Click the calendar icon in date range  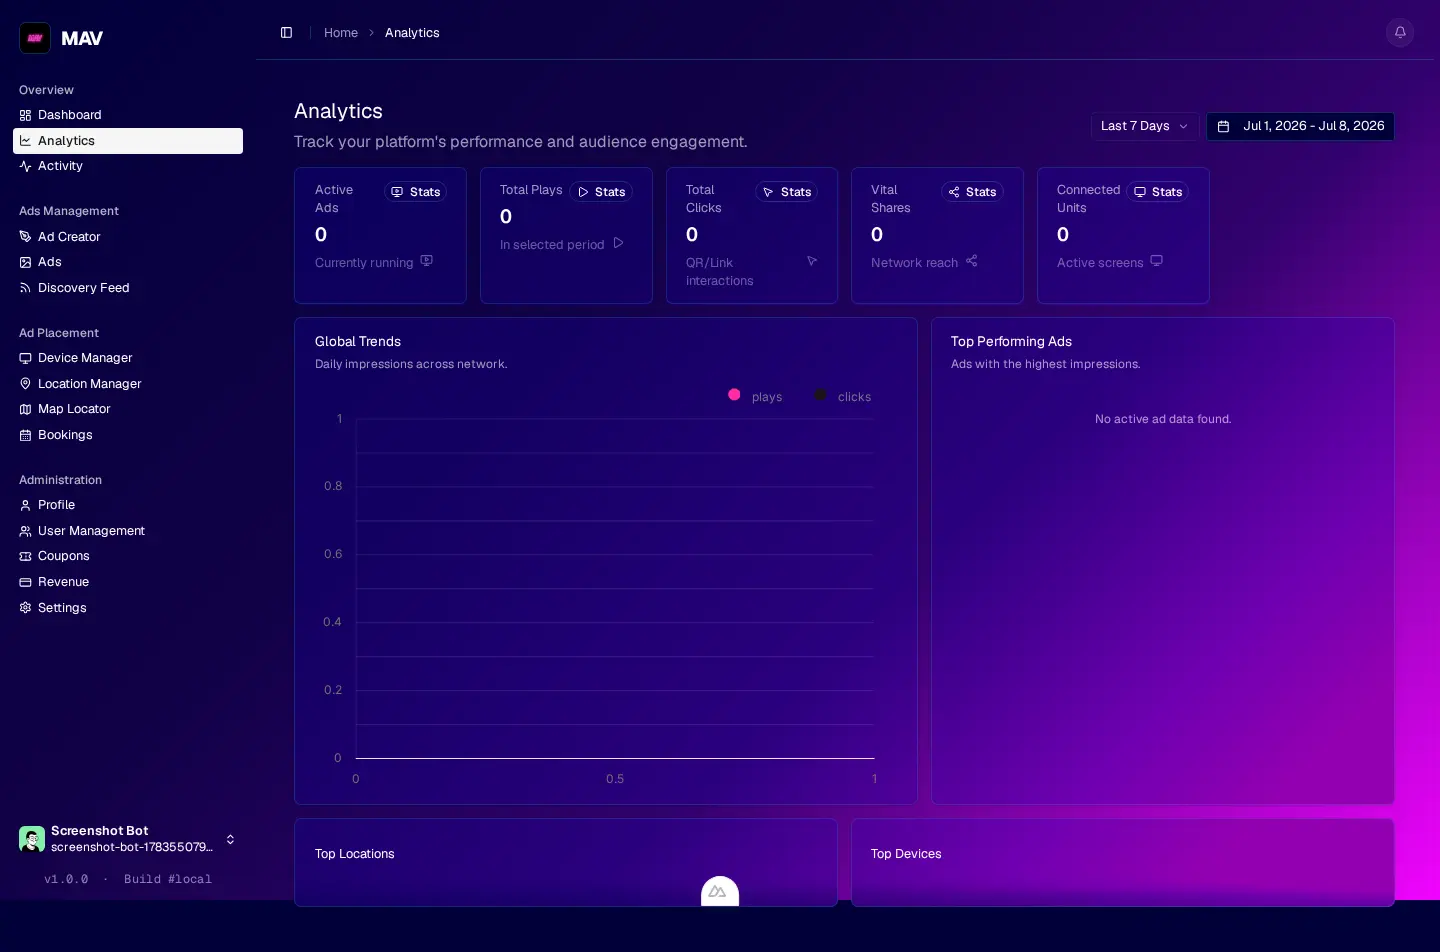(x=1223, y=126)
